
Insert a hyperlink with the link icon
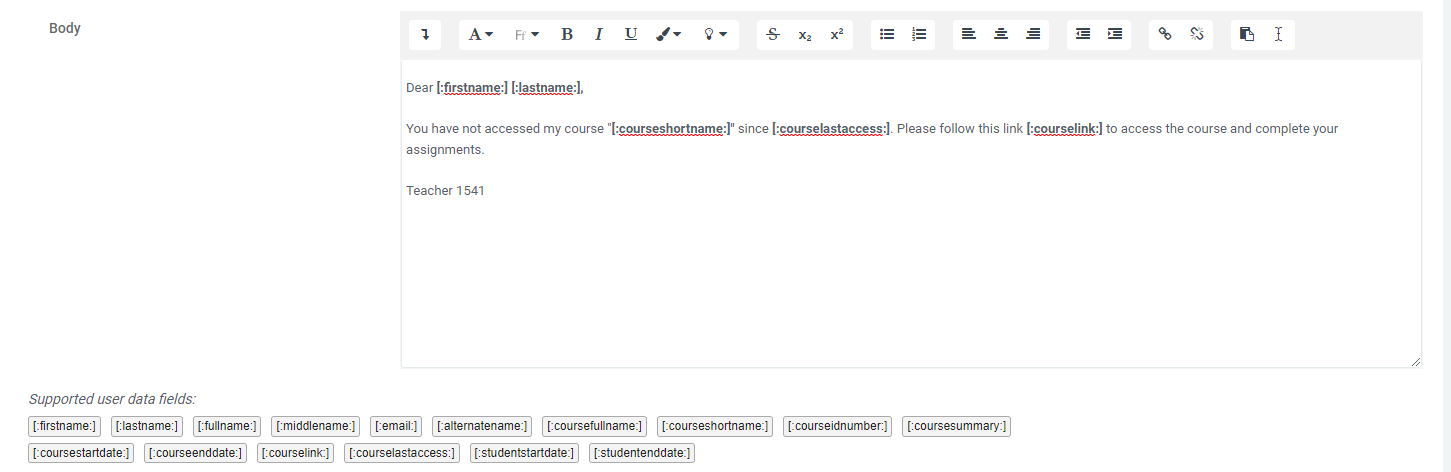(x=1165, y=35)
